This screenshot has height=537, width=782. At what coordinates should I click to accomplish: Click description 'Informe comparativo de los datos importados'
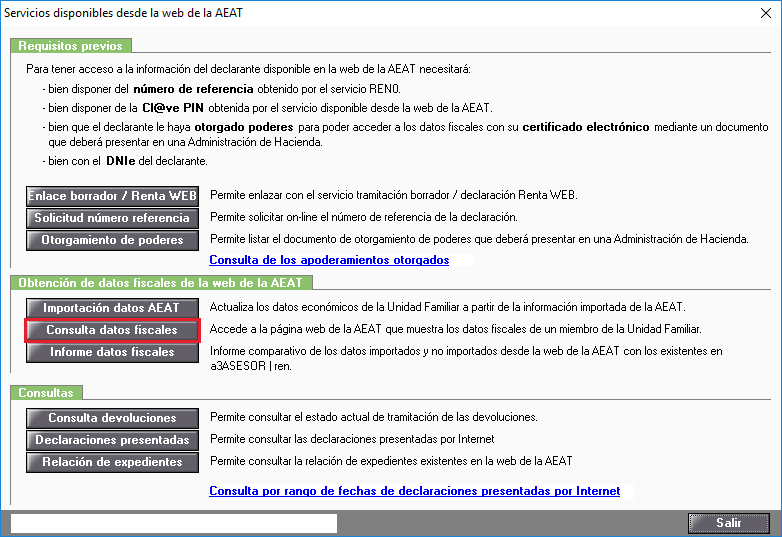click(466, 358)
